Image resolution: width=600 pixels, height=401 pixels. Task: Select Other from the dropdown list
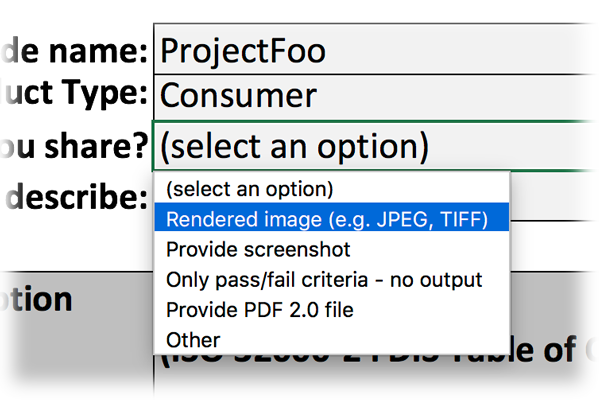tap(331, 339)
